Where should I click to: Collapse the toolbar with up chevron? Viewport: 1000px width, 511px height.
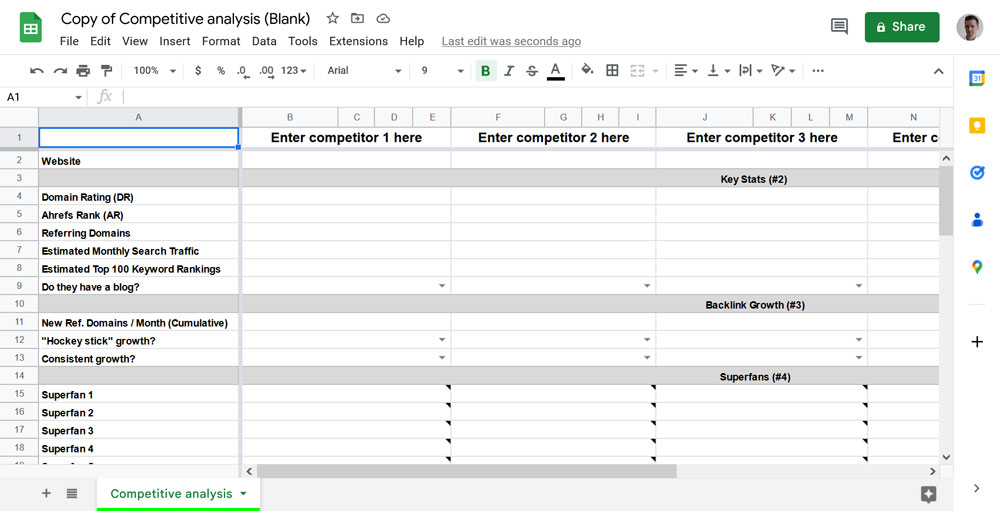tap(938, 71)
